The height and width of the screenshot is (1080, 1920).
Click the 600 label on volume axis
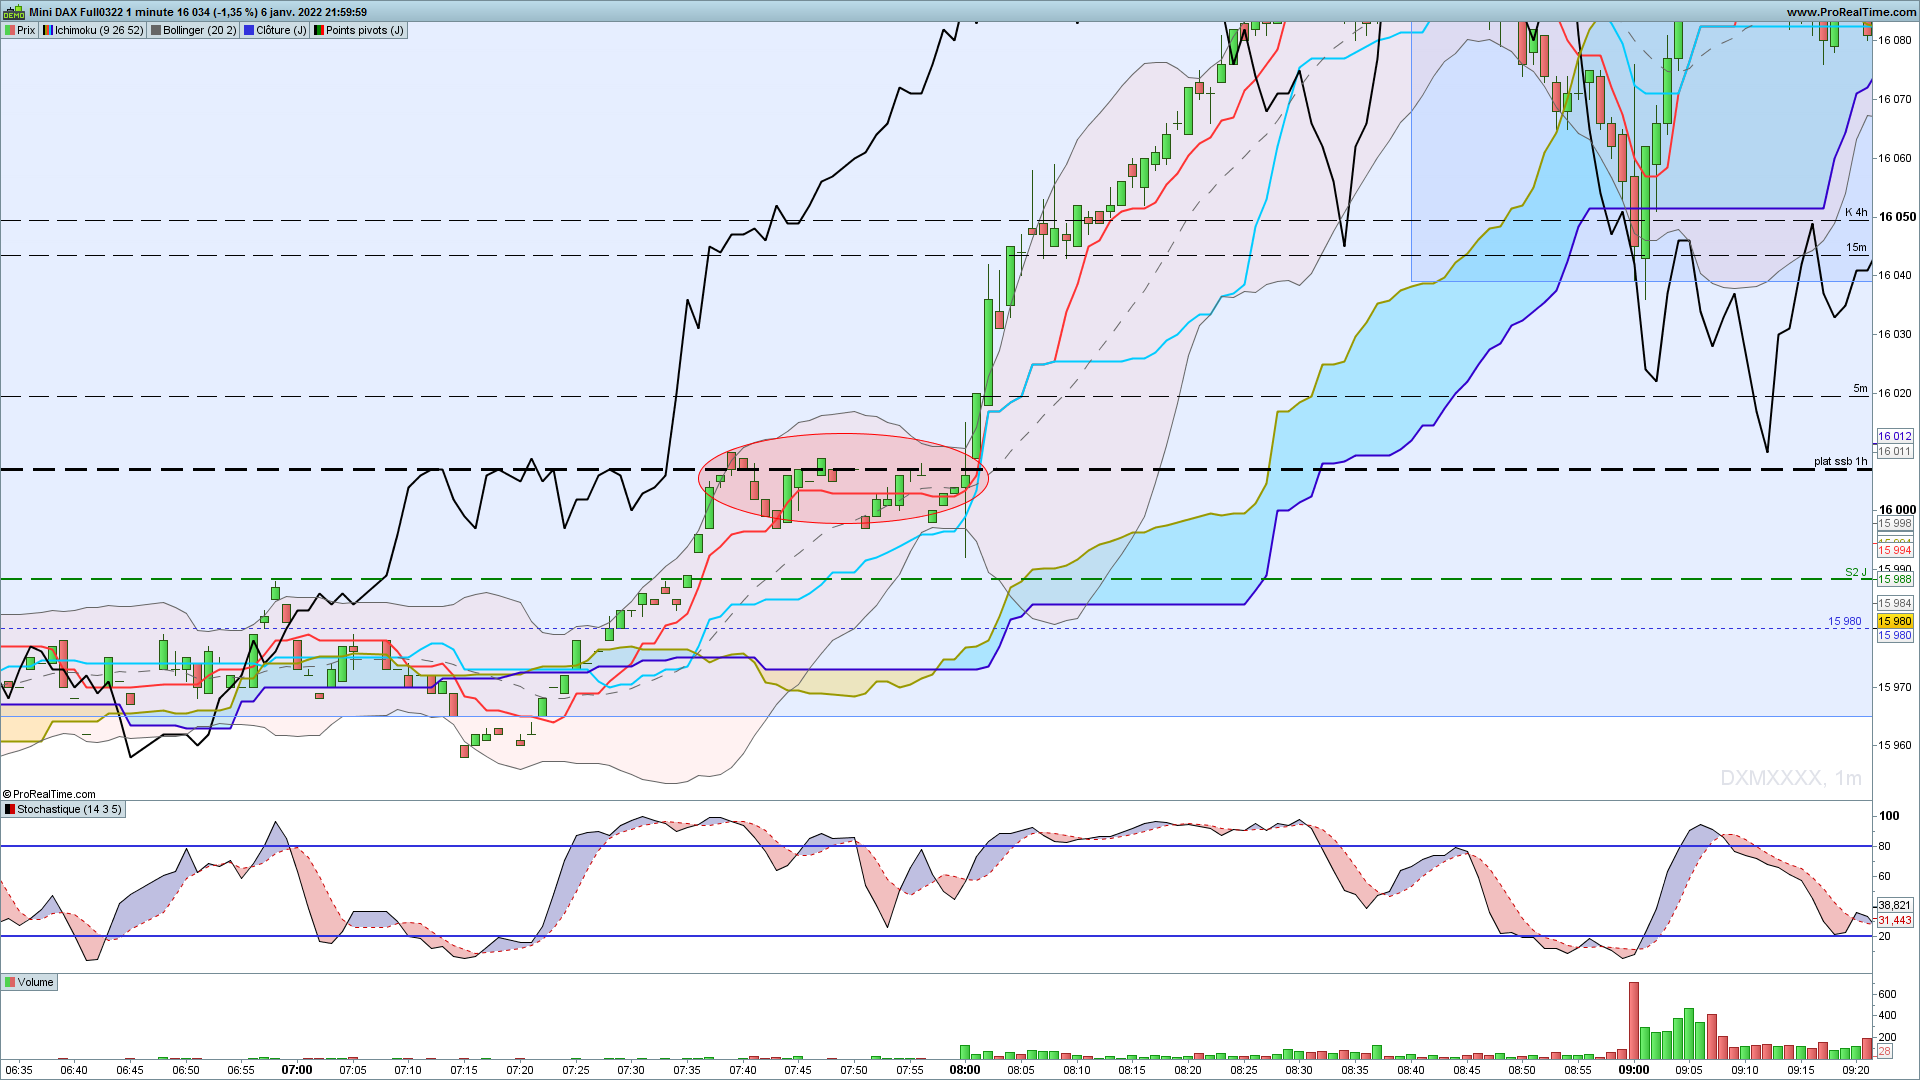pos(1887,994)
